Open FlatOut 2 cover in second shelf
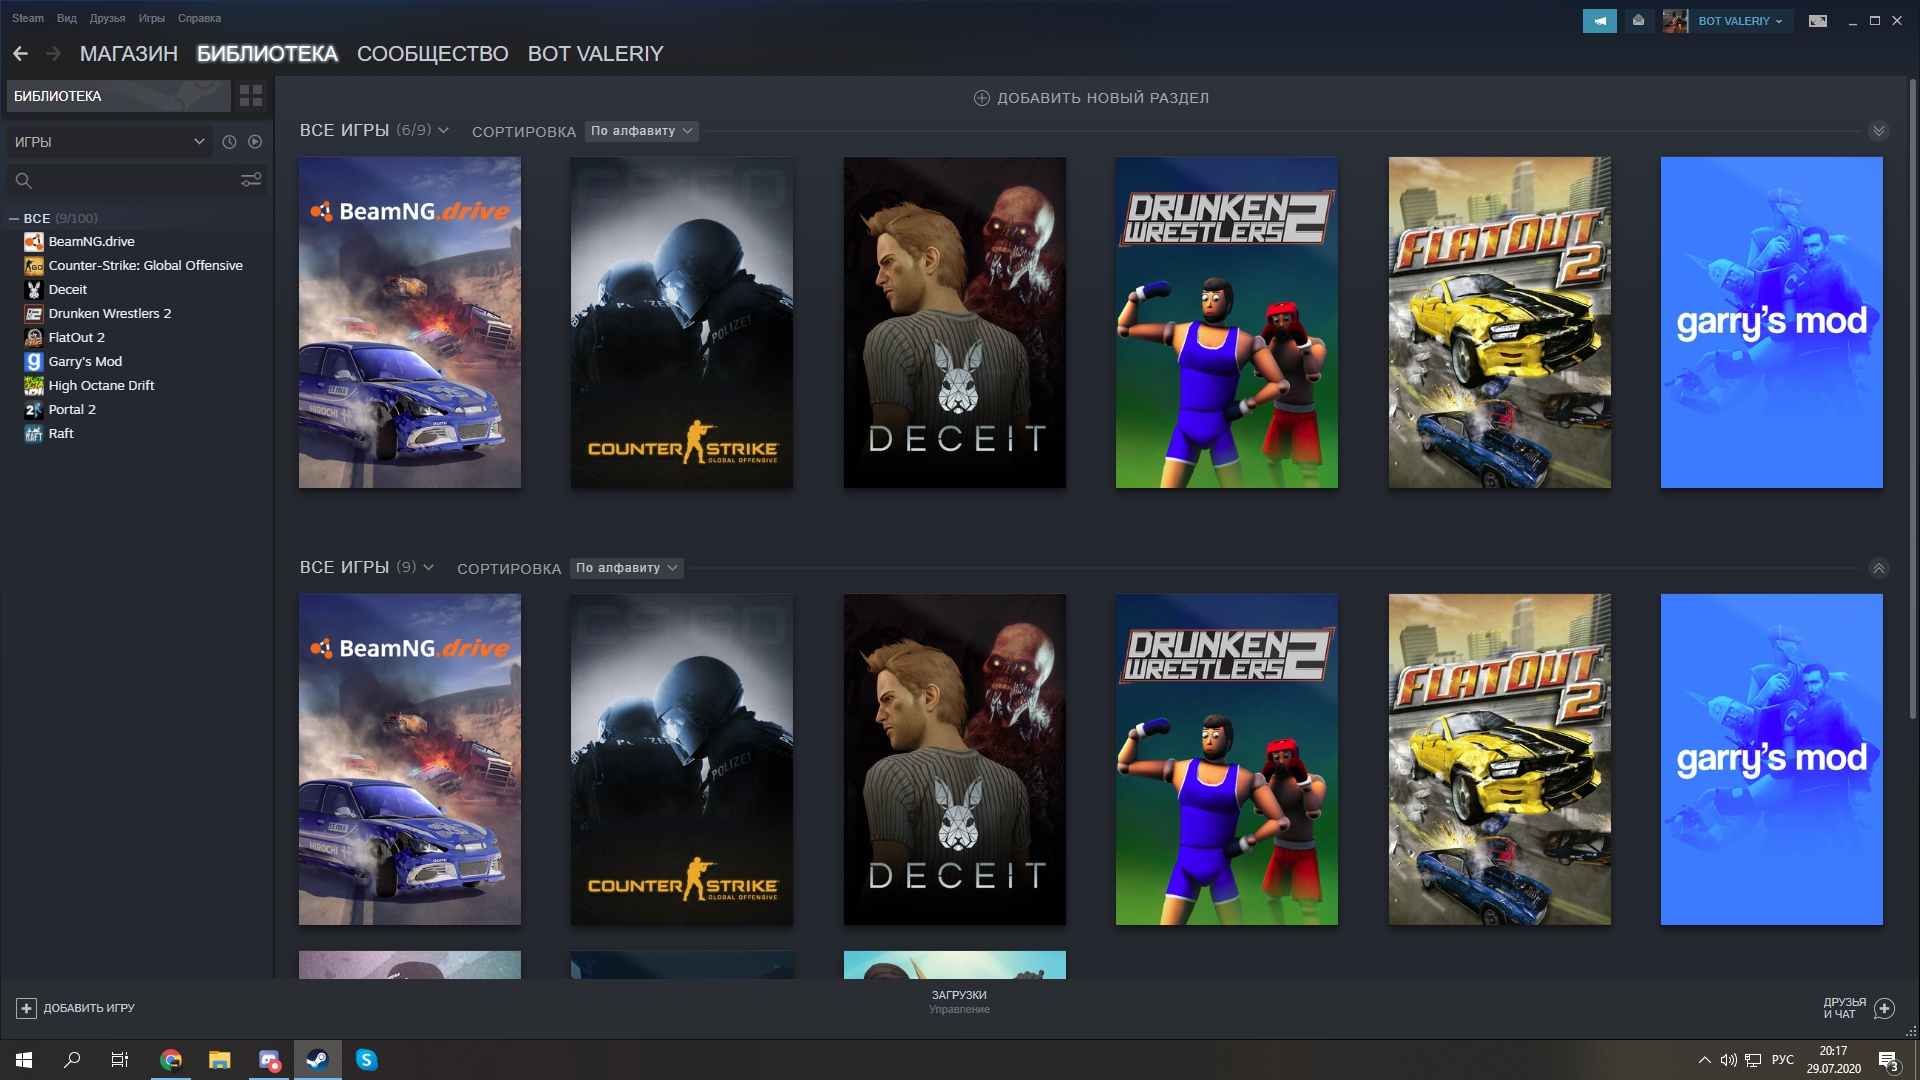 pyautogui.click(x=1500, y=759)
